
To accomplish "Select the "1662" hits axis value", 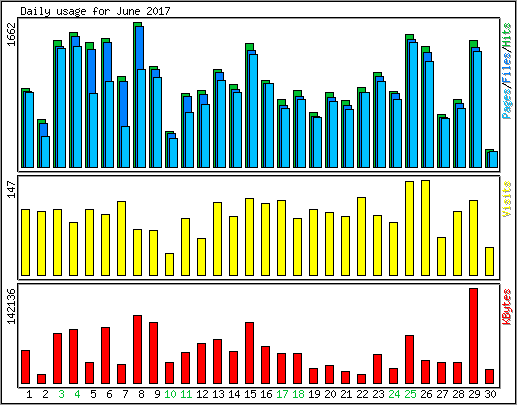I will (11, 35).
